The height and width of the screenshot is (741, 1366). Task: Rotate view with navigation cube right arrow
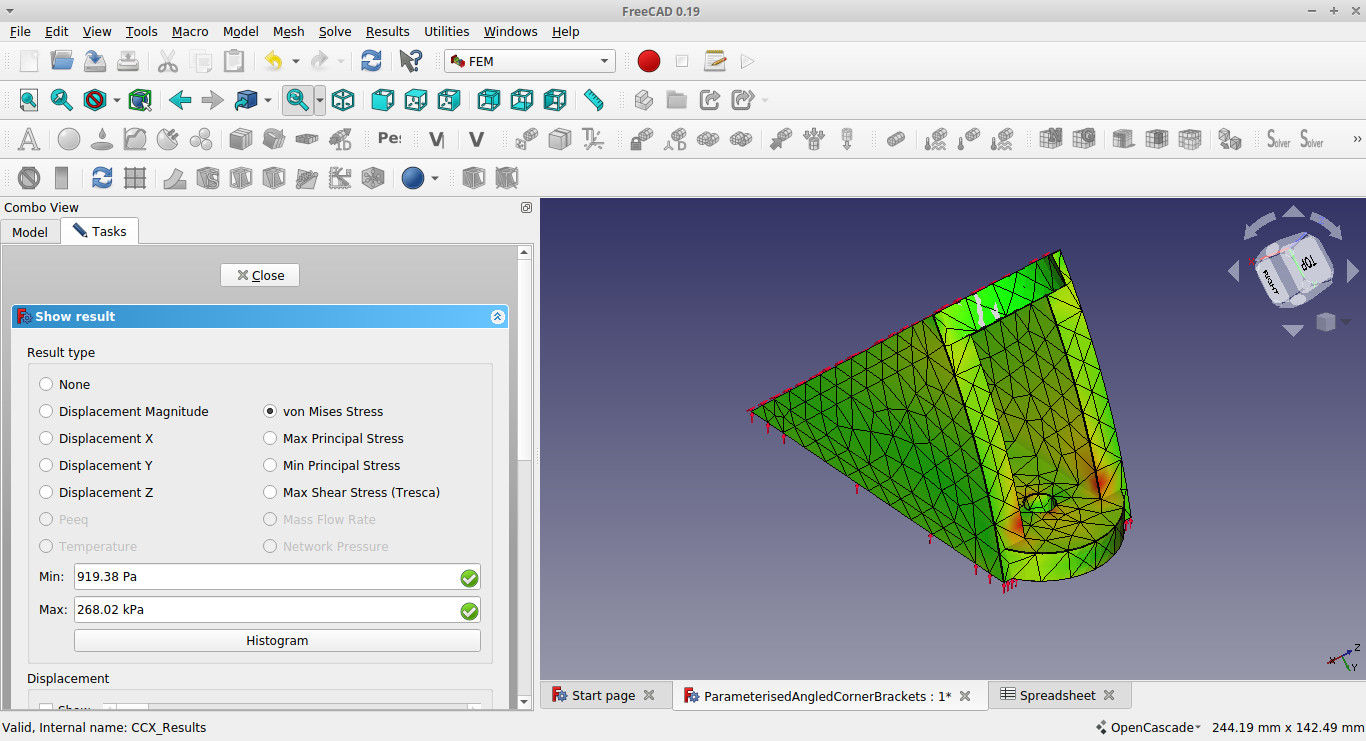coord(1353,271)
